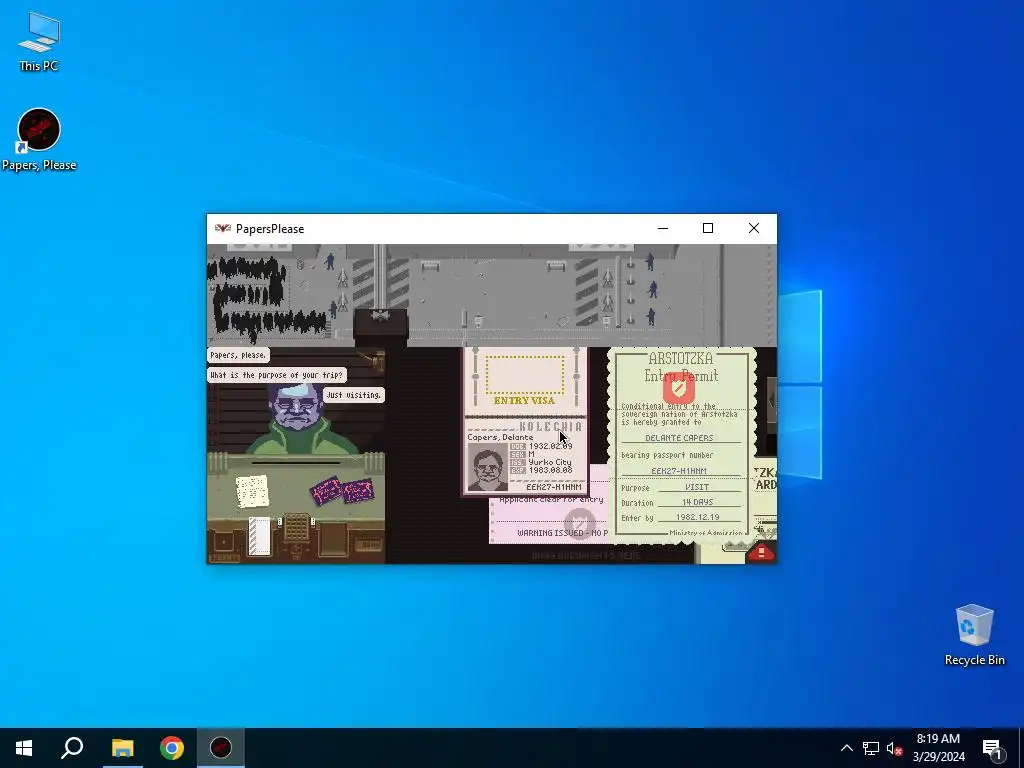
Task: Click the passport photo of Delante Capers
Action: click(x=488, y=467)
